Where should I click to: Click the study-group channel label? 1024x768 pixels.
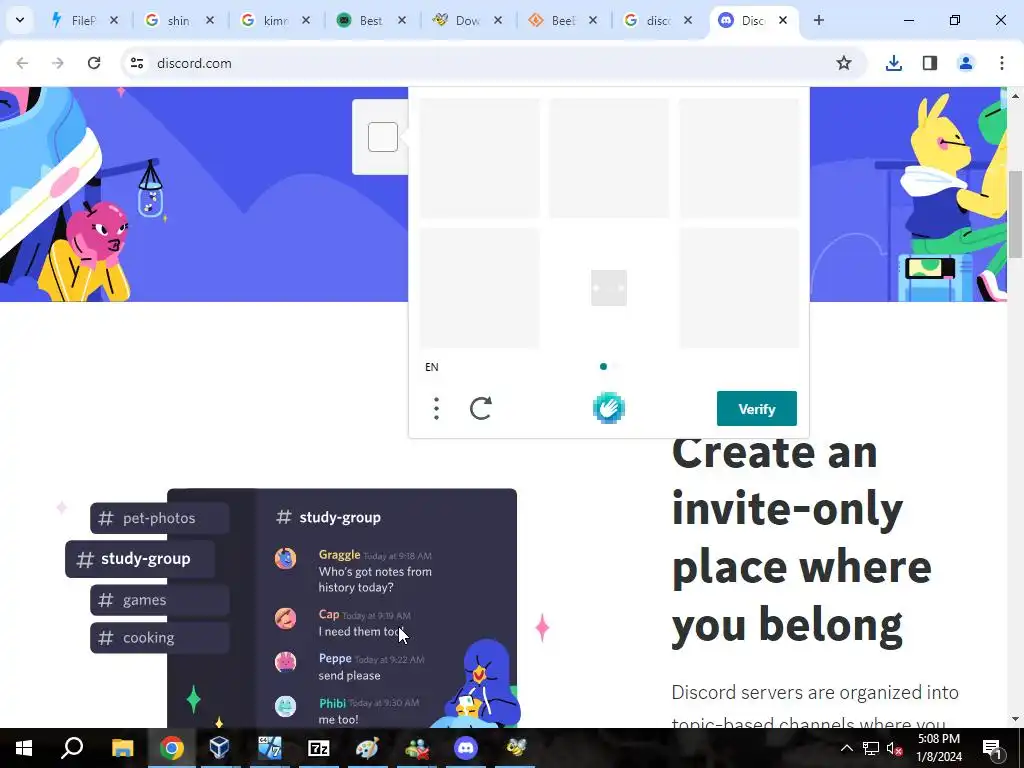[x=140, y=559]
